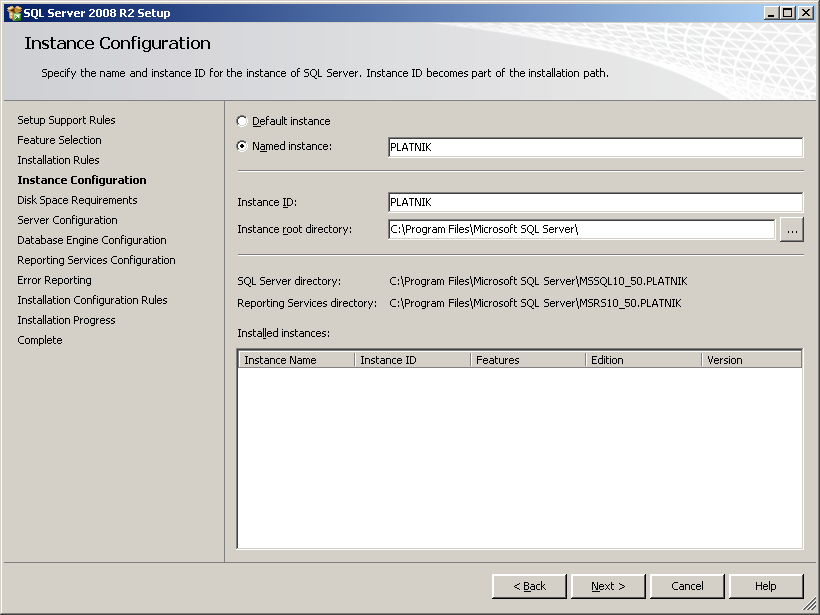Select Disk Space Requirements step in sidebar
The height and width of the screenshot is (615, 820).
click(77, 200)
